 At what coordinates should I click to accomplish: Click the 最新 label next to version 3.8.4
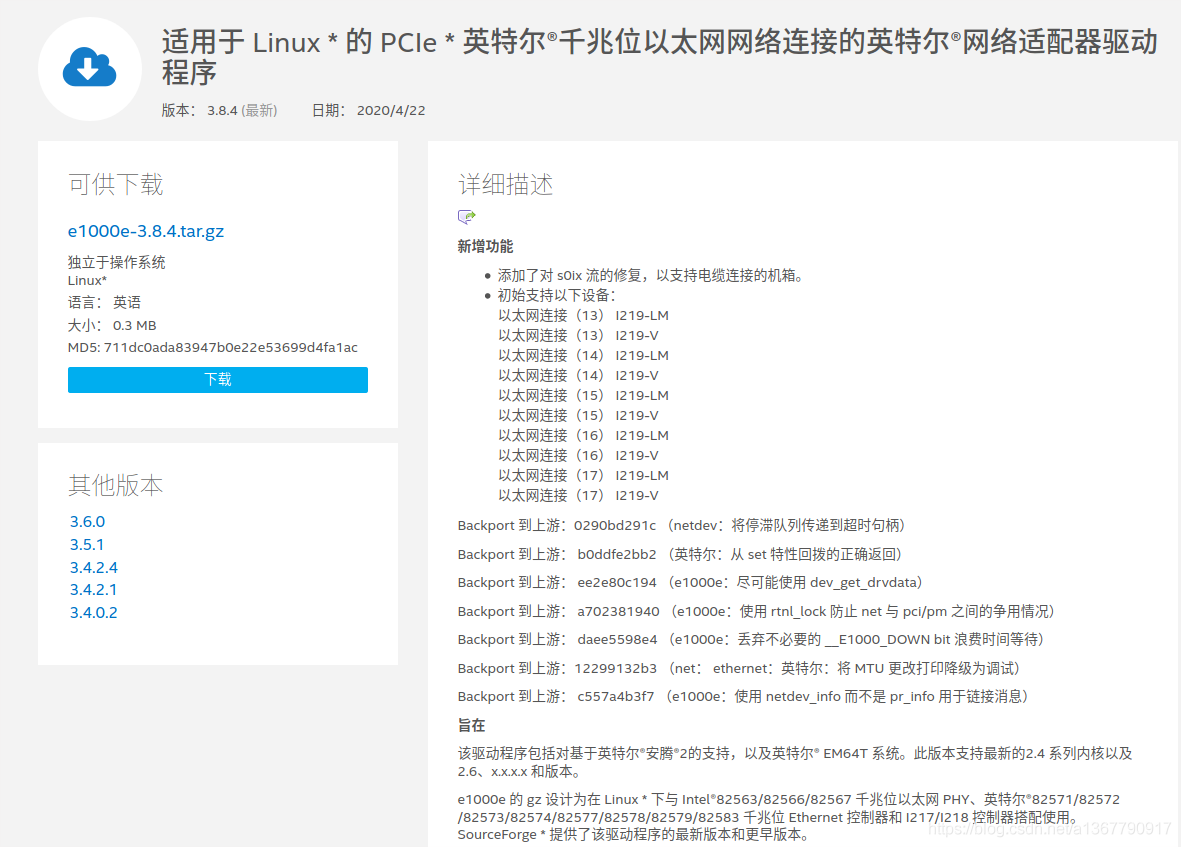coord(257,111)
